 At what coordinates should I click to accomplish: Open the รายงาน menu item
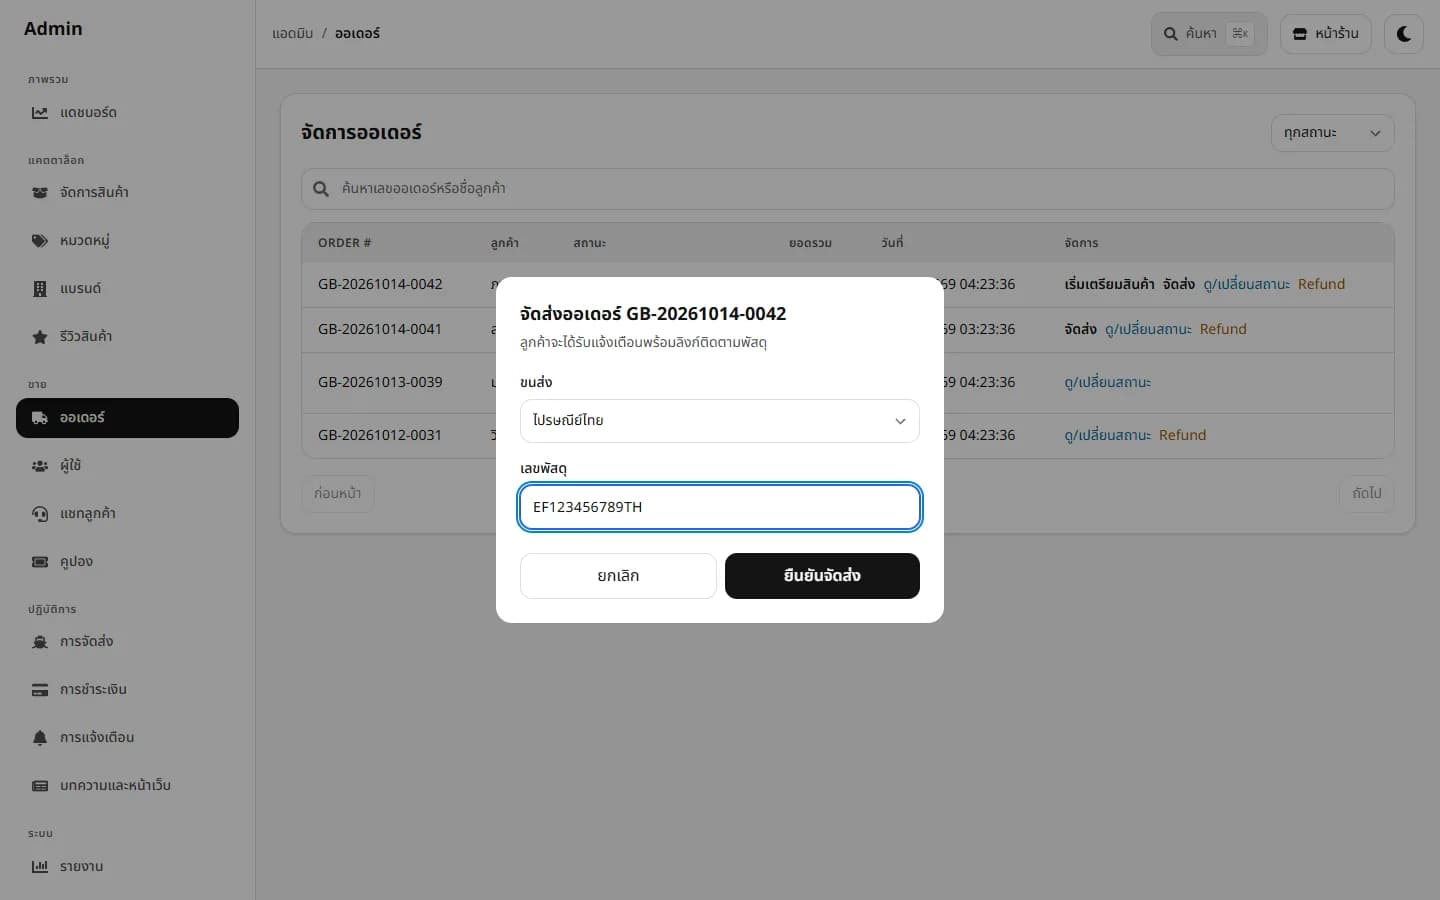coord(127,867)
